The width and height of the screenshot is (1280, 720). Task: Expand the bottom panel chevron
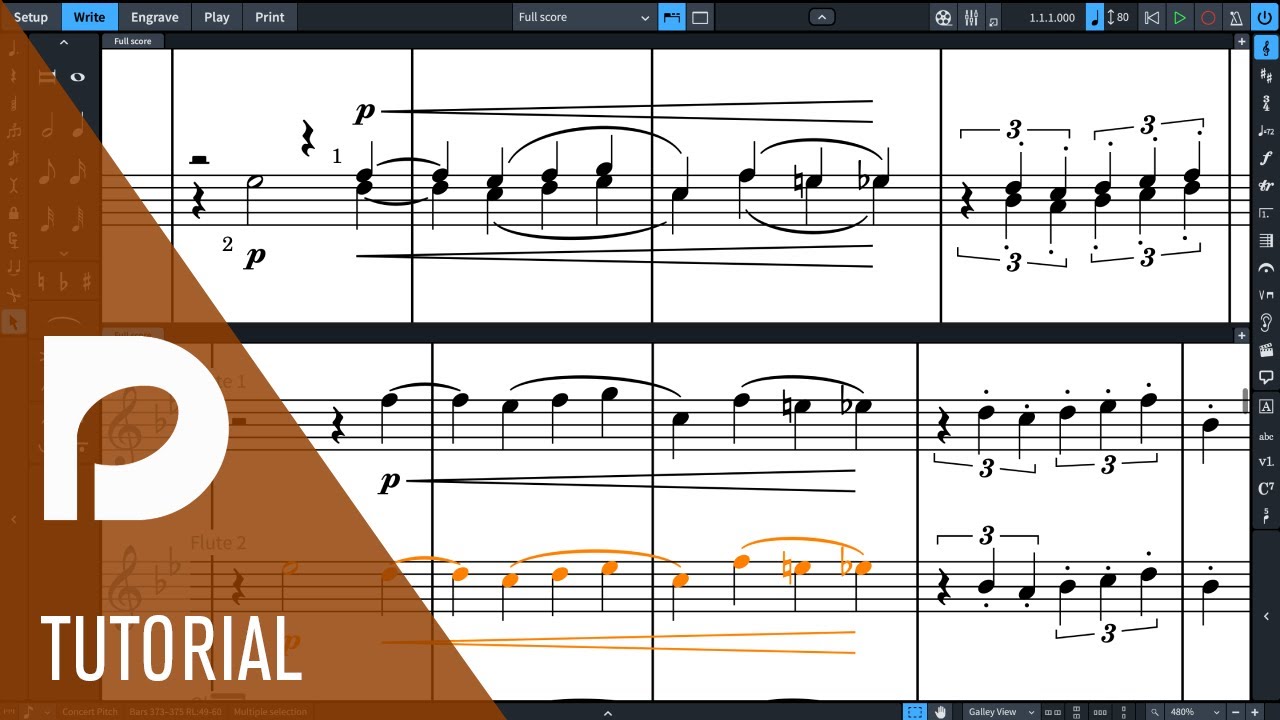tap(608, 713)
